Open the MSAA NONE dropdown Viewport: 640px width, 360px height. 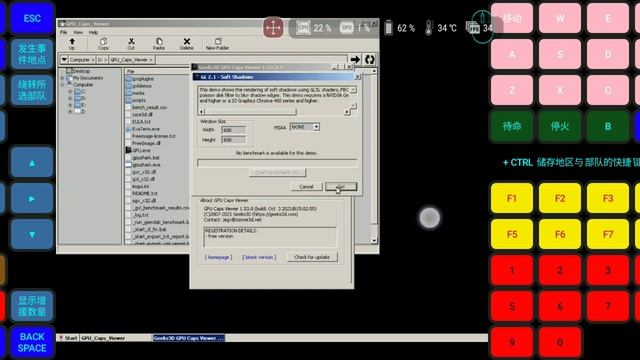[x=316, y=127]
